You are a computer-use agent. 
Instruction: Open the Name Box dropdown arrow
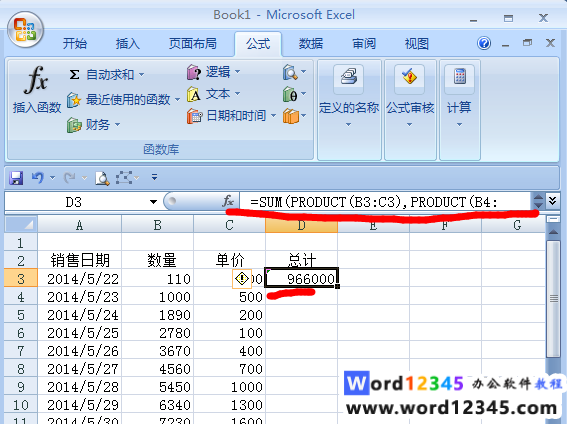pos(153,202)
